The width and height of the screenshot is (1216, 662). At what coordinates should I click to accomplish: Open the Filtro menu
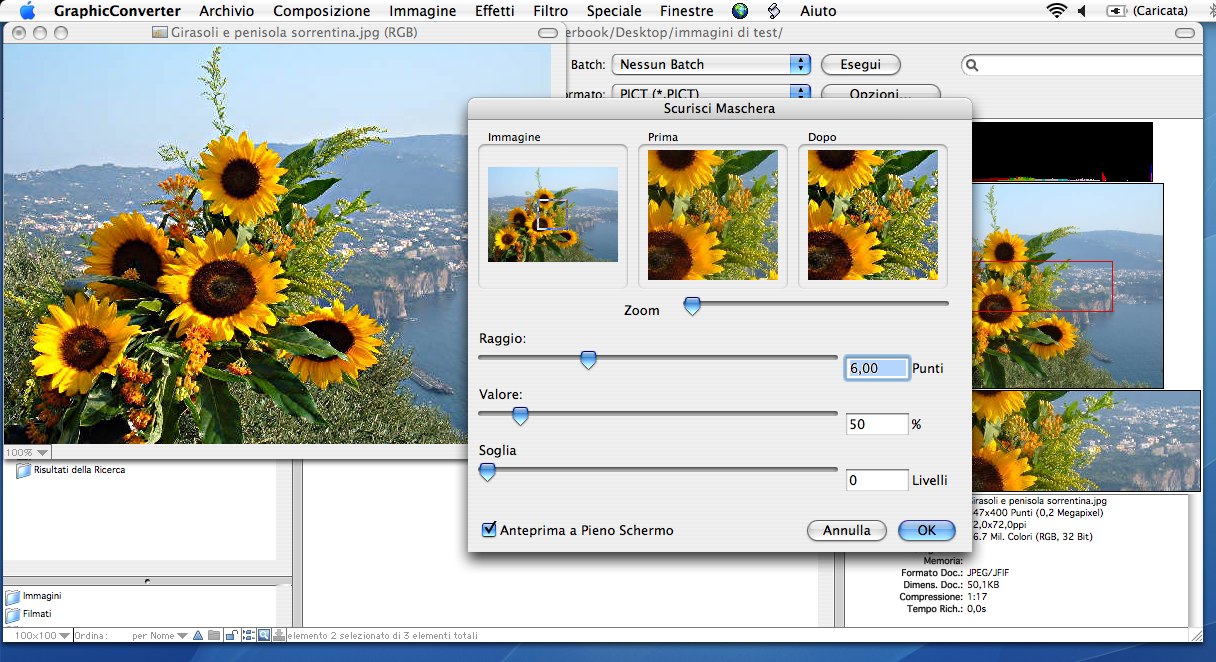551,11
